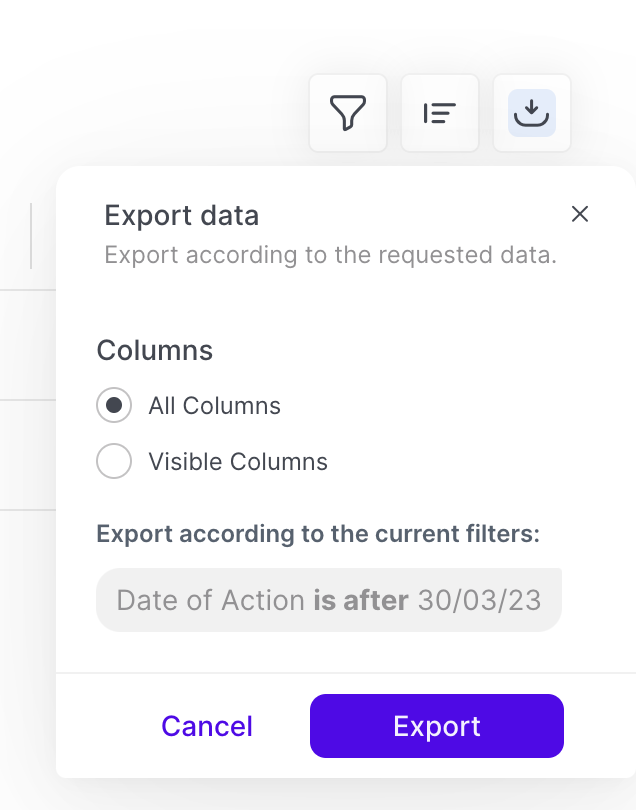The height and width of the screenshot is (810, 636).
Task: Click the "Visible Columns" option label
Action: coord(238,462)
